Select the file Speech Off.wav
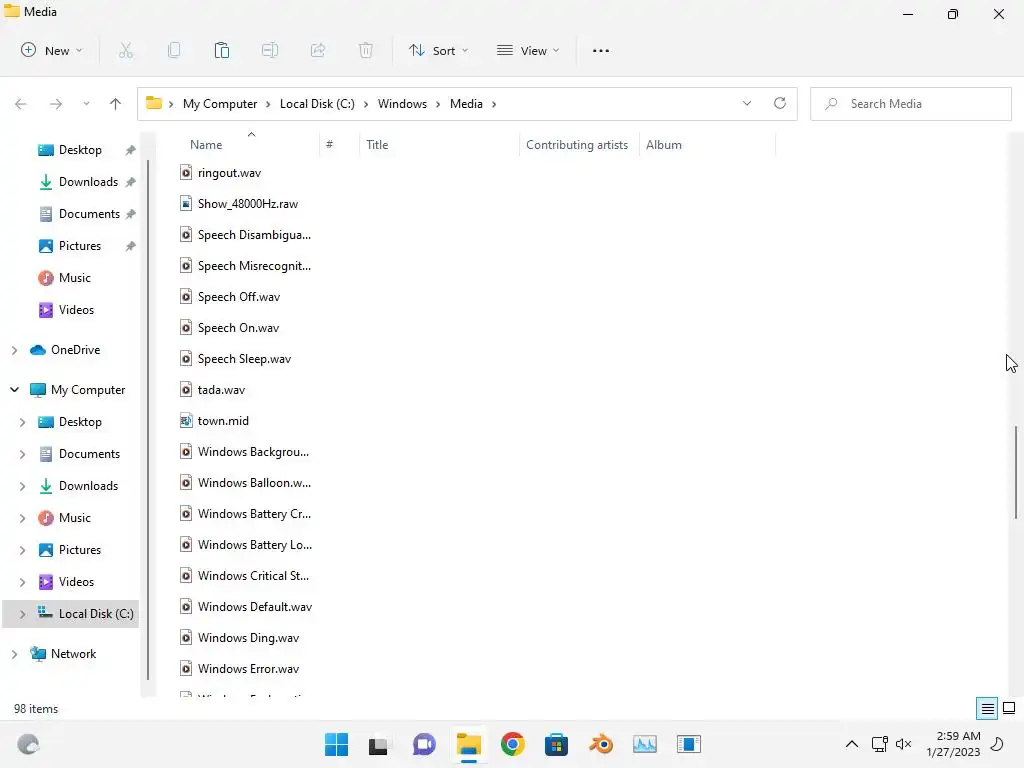 point(239,296)
